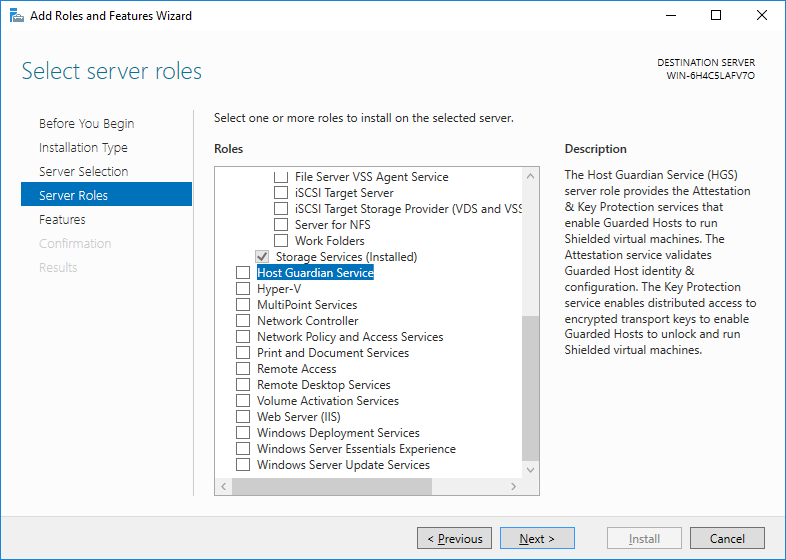Screen dimensions: 786x560
Task: Check the iSCSI Target Server option
Action: [281, 193]
